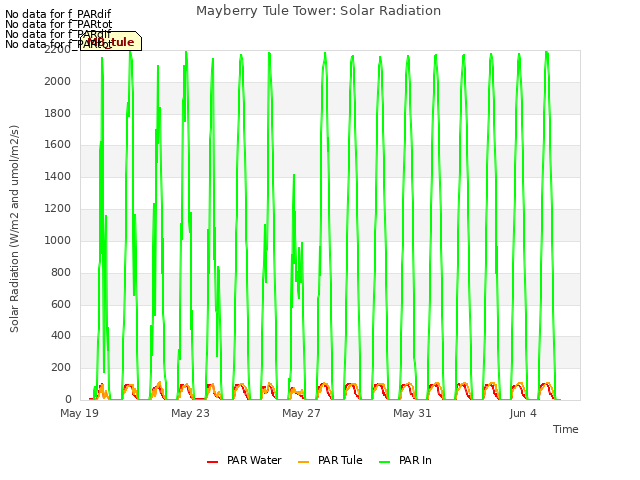
Task: Click the 1000 y-axis tick label
Action: click(x=58, y=240)
